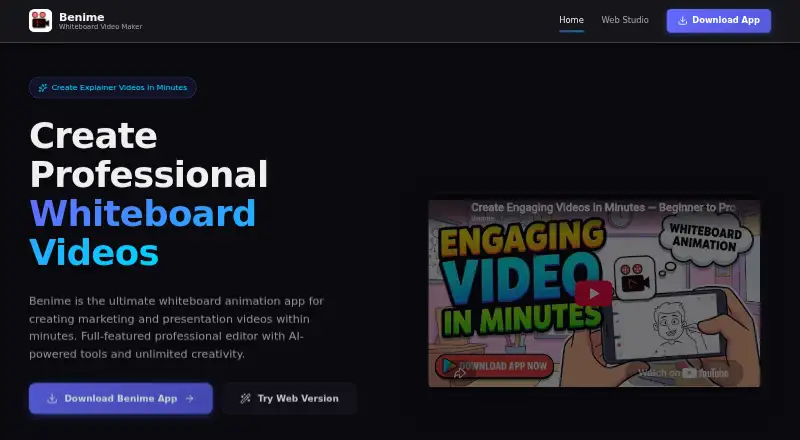Play the YouTube video with red play button

click(x=594, y=294)
